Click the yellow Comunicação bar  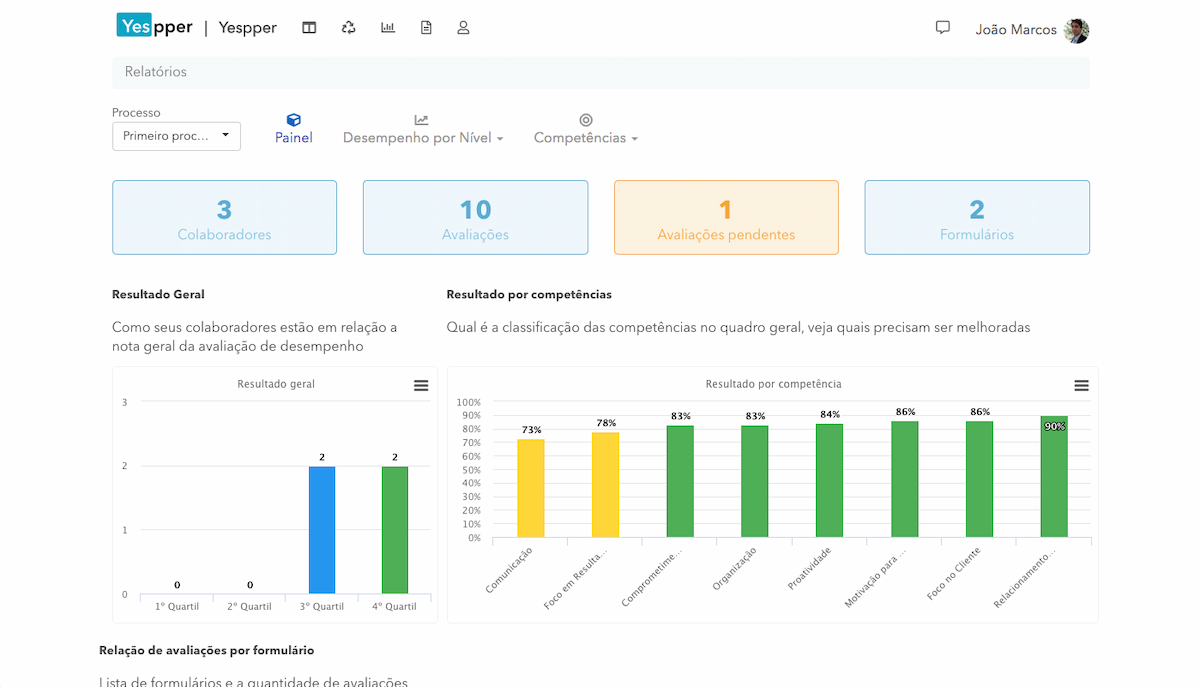coord(531,488)
